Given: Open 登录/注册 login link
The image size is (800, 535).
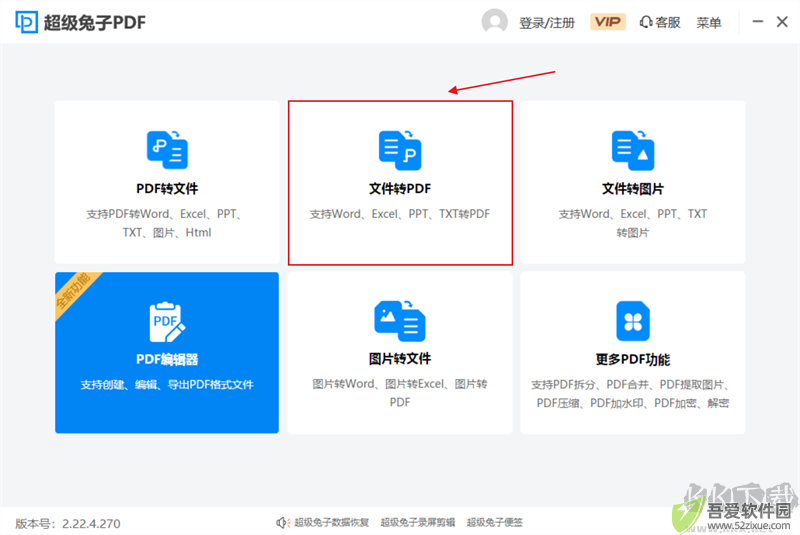Looking at the screenshot, I should click(x=546, y=23).
